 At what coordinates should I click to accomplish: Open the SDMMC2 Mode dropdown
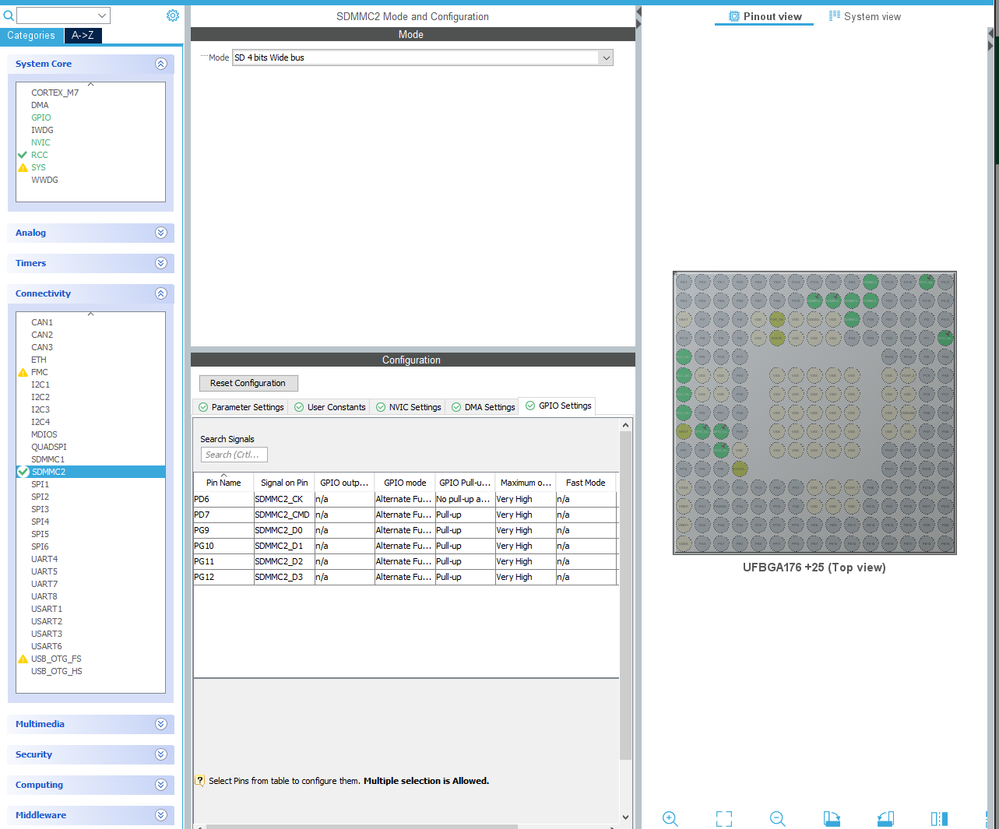pyautogui.click(x=605, y=57)
